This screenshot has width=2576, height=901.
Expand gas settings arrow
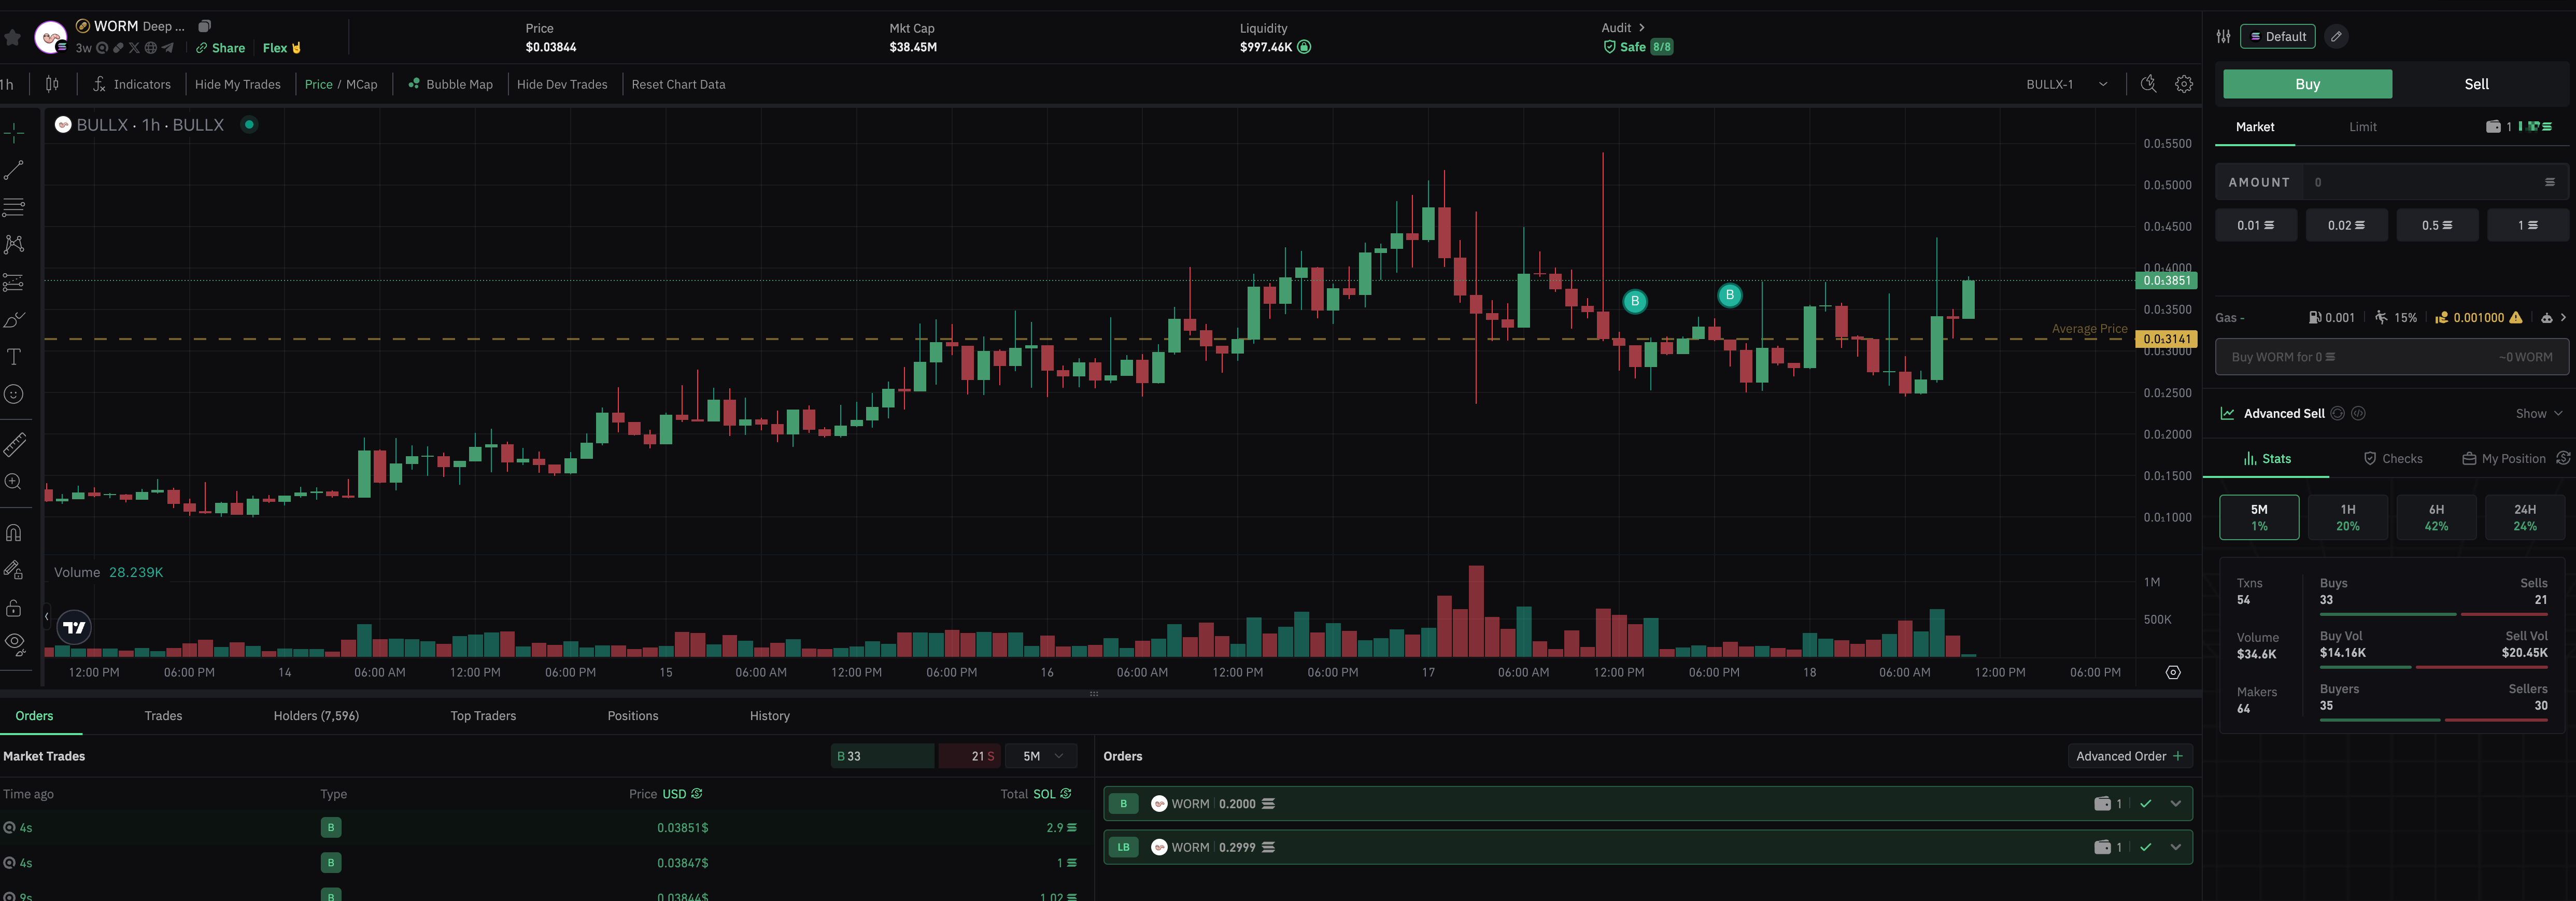[x=2563, y=318]
